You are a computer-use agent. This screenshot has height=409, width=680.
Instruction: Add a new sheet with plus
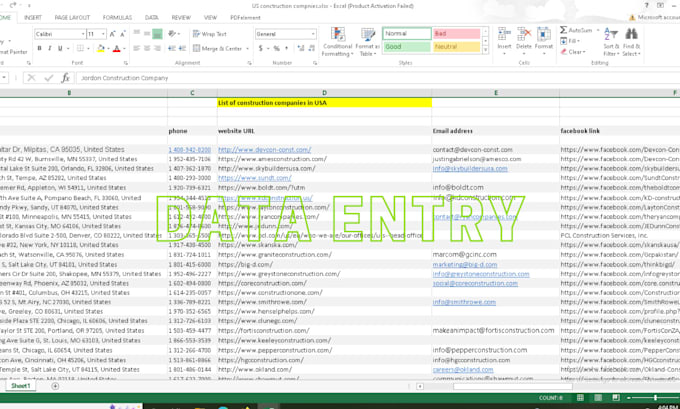[55, 386]
